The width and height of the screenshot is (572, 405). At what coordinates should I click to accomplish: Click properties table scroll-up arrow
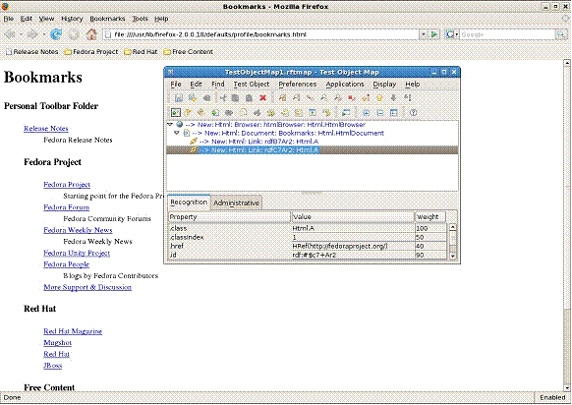click(x=453, y=227)
